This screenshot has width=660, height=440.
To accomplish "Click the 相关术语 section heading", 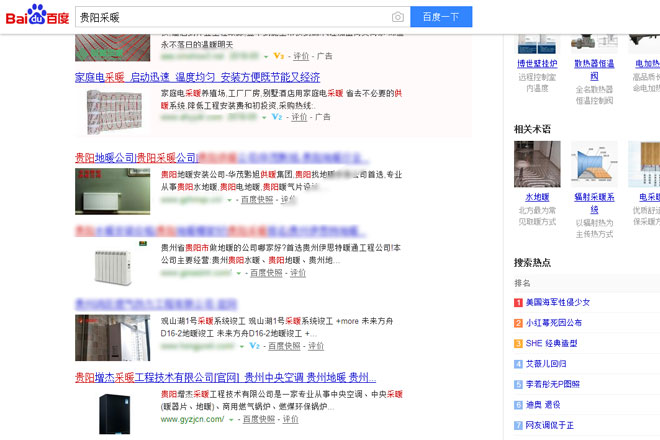I will point(532,129).
